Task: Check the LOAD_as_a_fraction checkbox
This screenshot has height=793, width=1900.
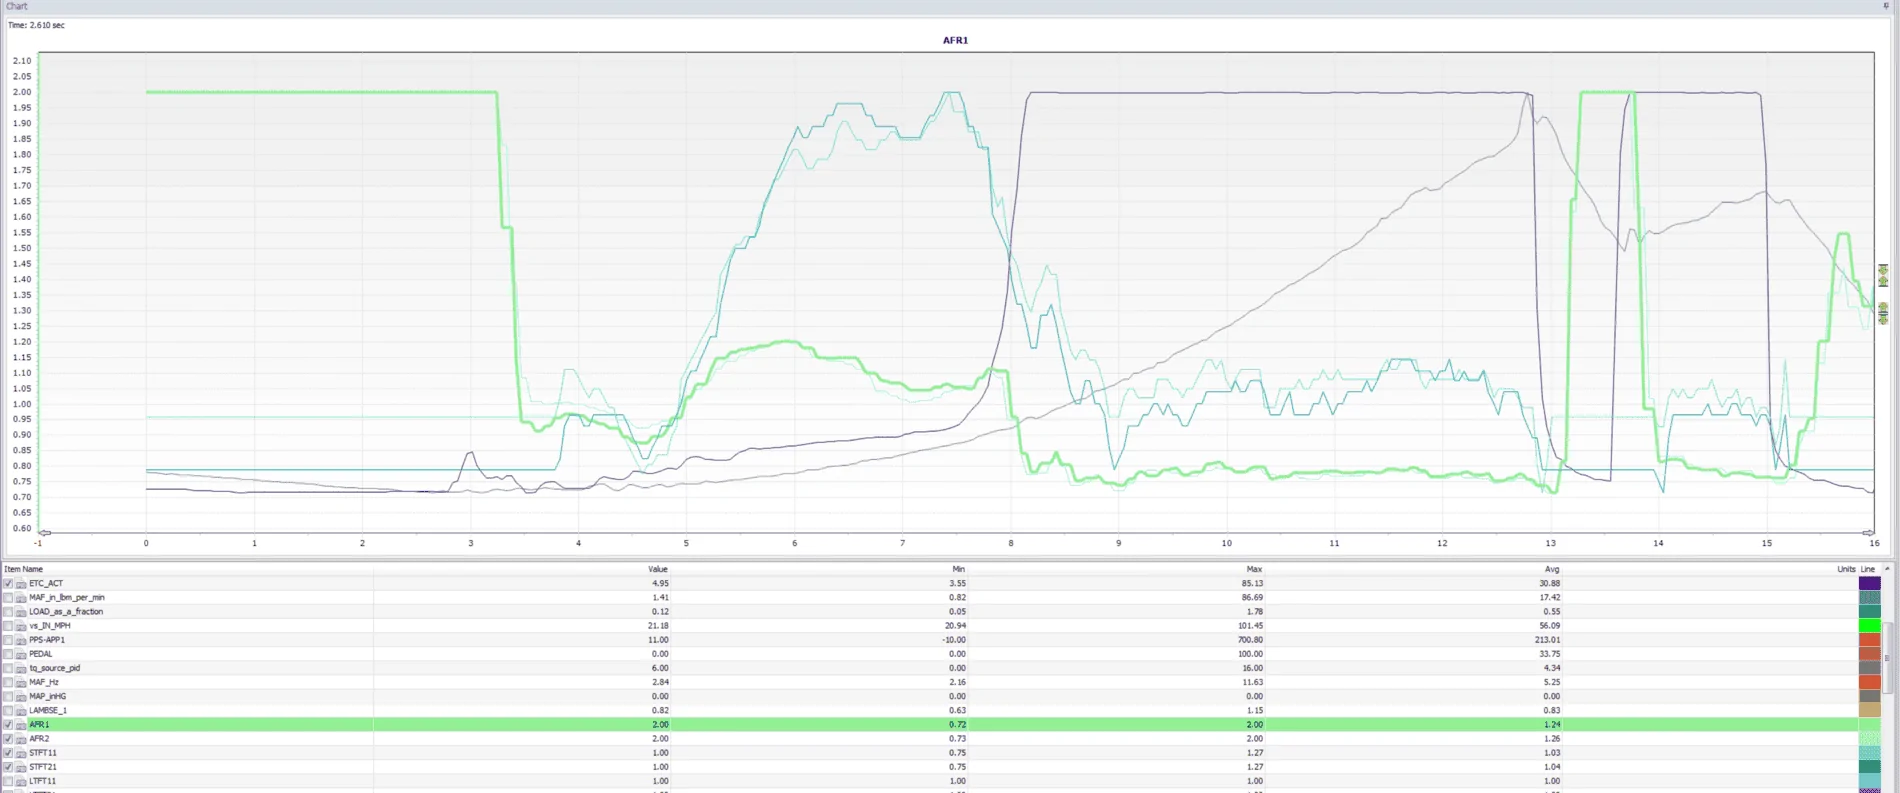Action: 8,611
